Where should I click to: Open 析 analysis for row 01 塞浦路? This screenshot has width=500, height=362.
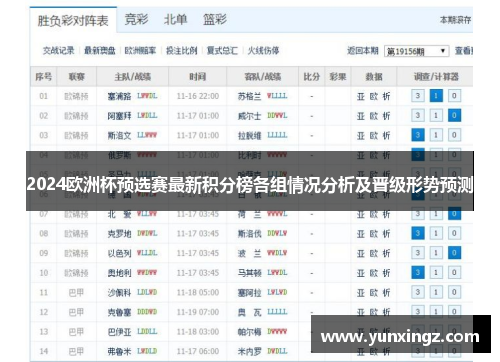pyautogui.click(x=386, y=96)
